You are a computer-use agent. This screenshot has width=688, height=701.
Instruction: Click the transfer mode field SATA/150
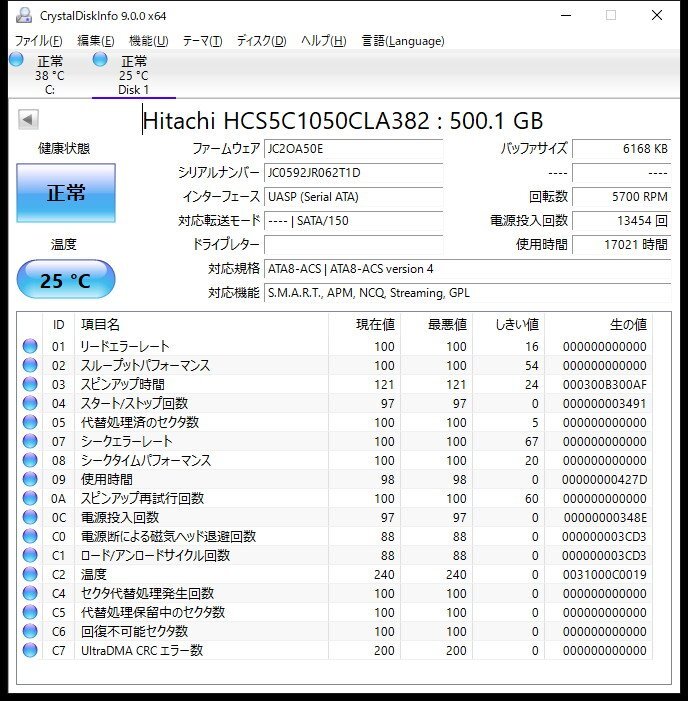coord(354,220)
